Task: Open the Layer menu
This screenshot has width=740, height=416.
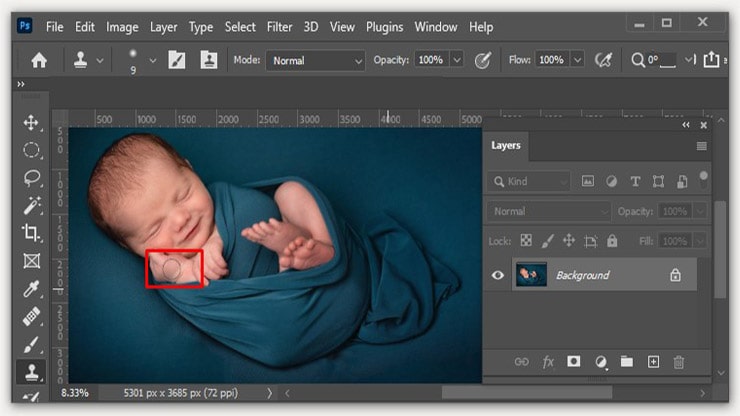Action: click(x=163, y=27)
